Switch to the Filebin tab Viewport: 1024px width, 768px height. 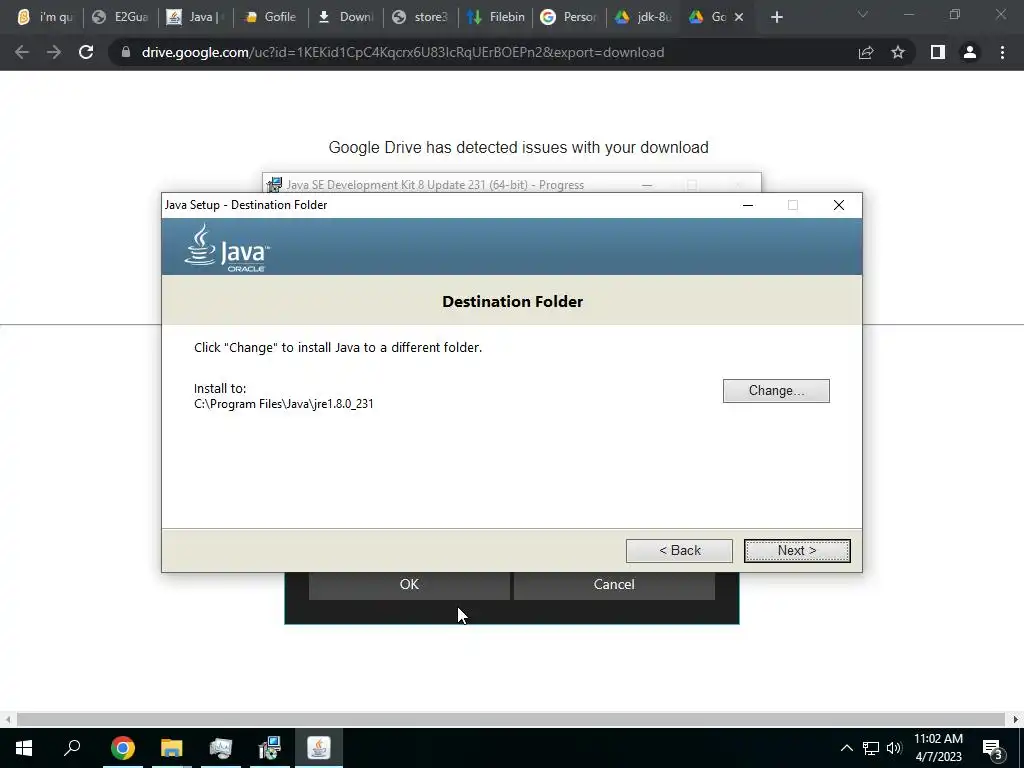coord(496,17)
